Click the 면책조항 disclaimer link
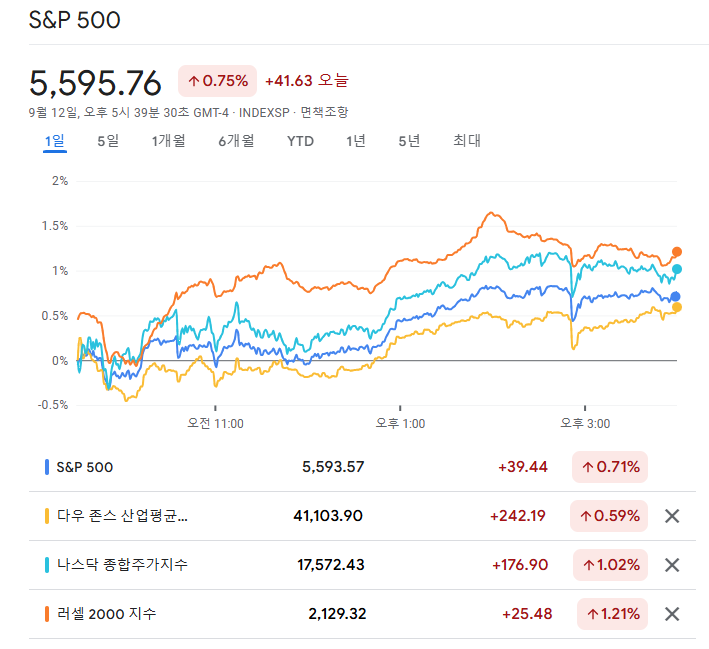The width and height of the screenshot is (709, 649). click(x=324, y=112)
